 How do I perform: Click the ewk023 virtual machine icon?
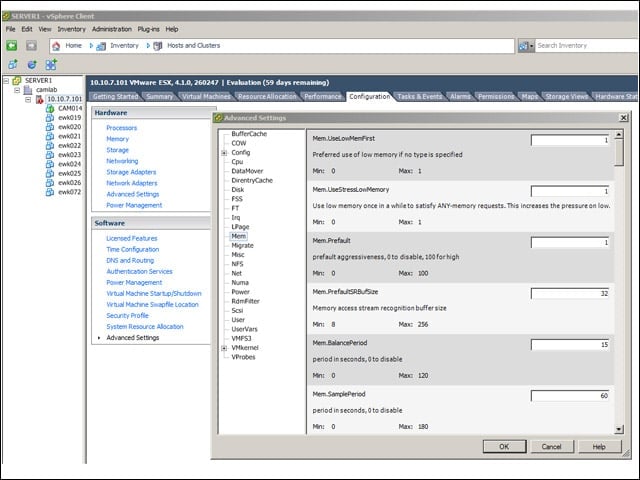(50, 155)
